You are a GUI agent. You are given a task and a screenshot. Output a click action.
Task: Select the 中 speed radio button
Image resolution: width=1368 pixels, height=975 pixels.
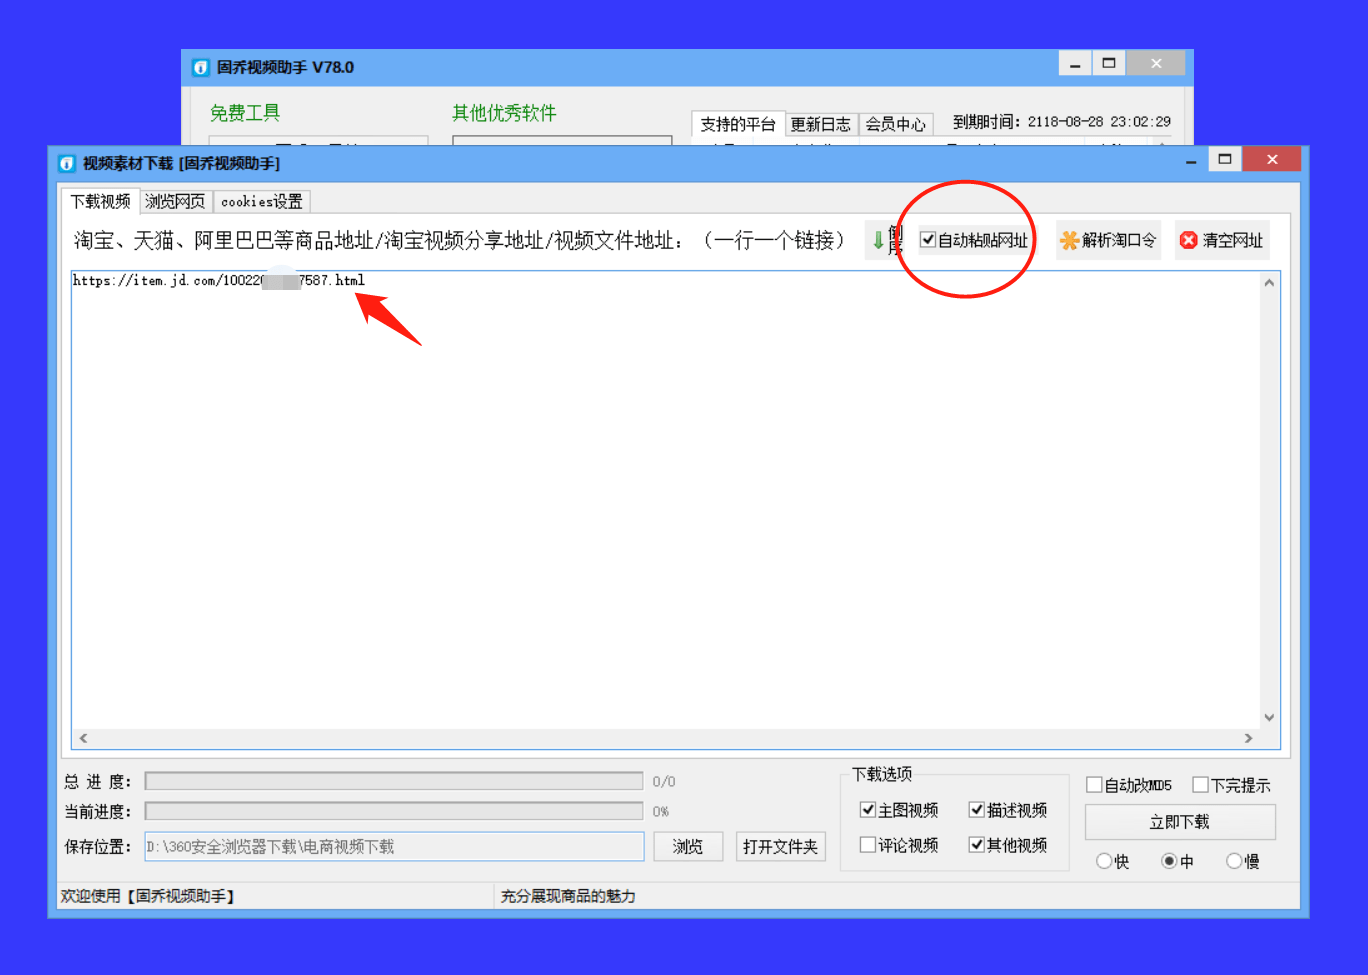(1169, 861)
